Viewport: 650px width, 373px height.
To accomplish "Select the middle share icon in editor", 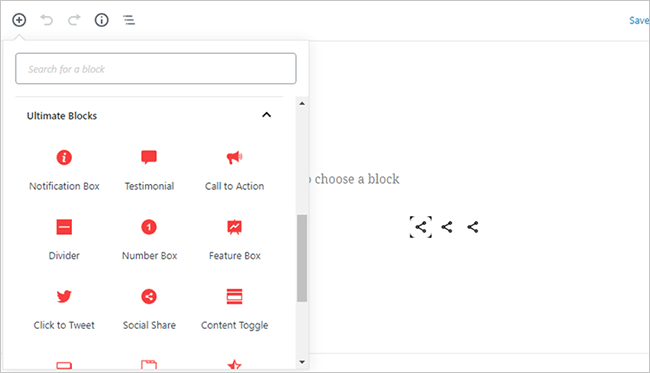I will (447, 227).
